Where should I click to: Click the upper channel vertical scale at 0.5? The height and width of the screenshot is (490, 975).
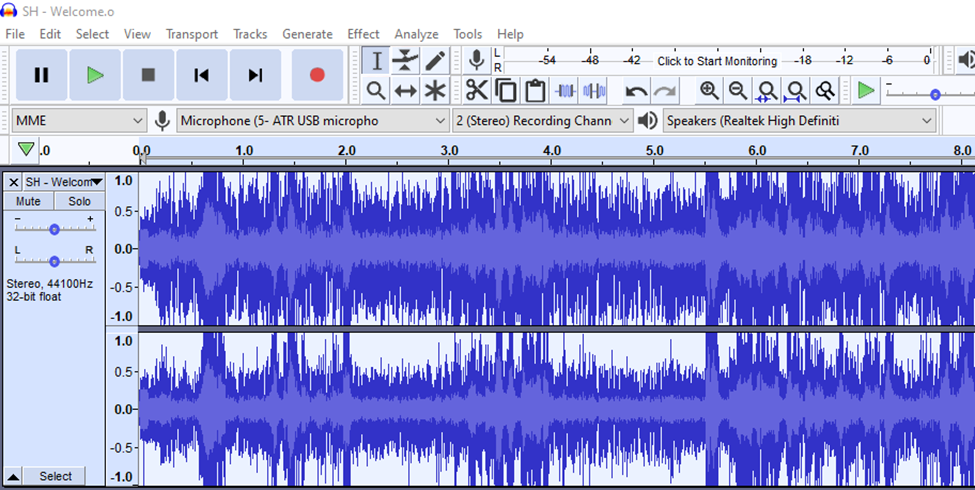123,212
